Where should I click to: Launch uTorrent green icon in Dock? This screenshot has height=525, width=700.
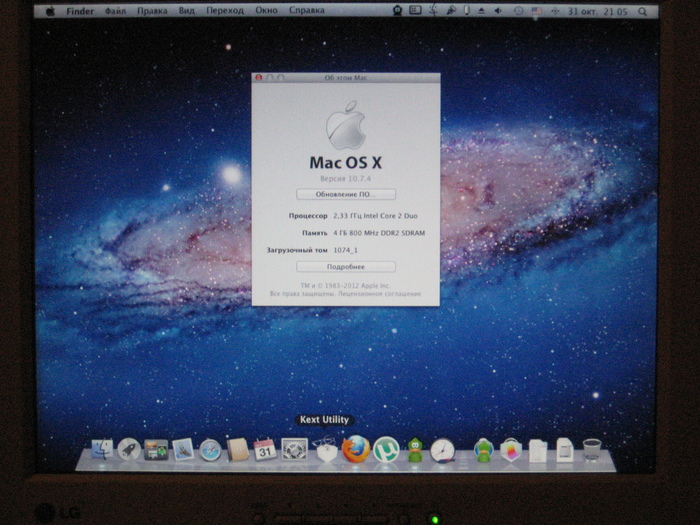(x=386, y=450)
